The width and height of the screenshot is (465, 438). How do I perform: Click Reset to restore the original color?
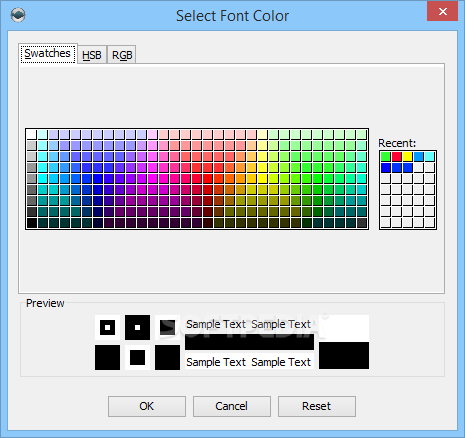pyautogui.click(x=317, y=406)
